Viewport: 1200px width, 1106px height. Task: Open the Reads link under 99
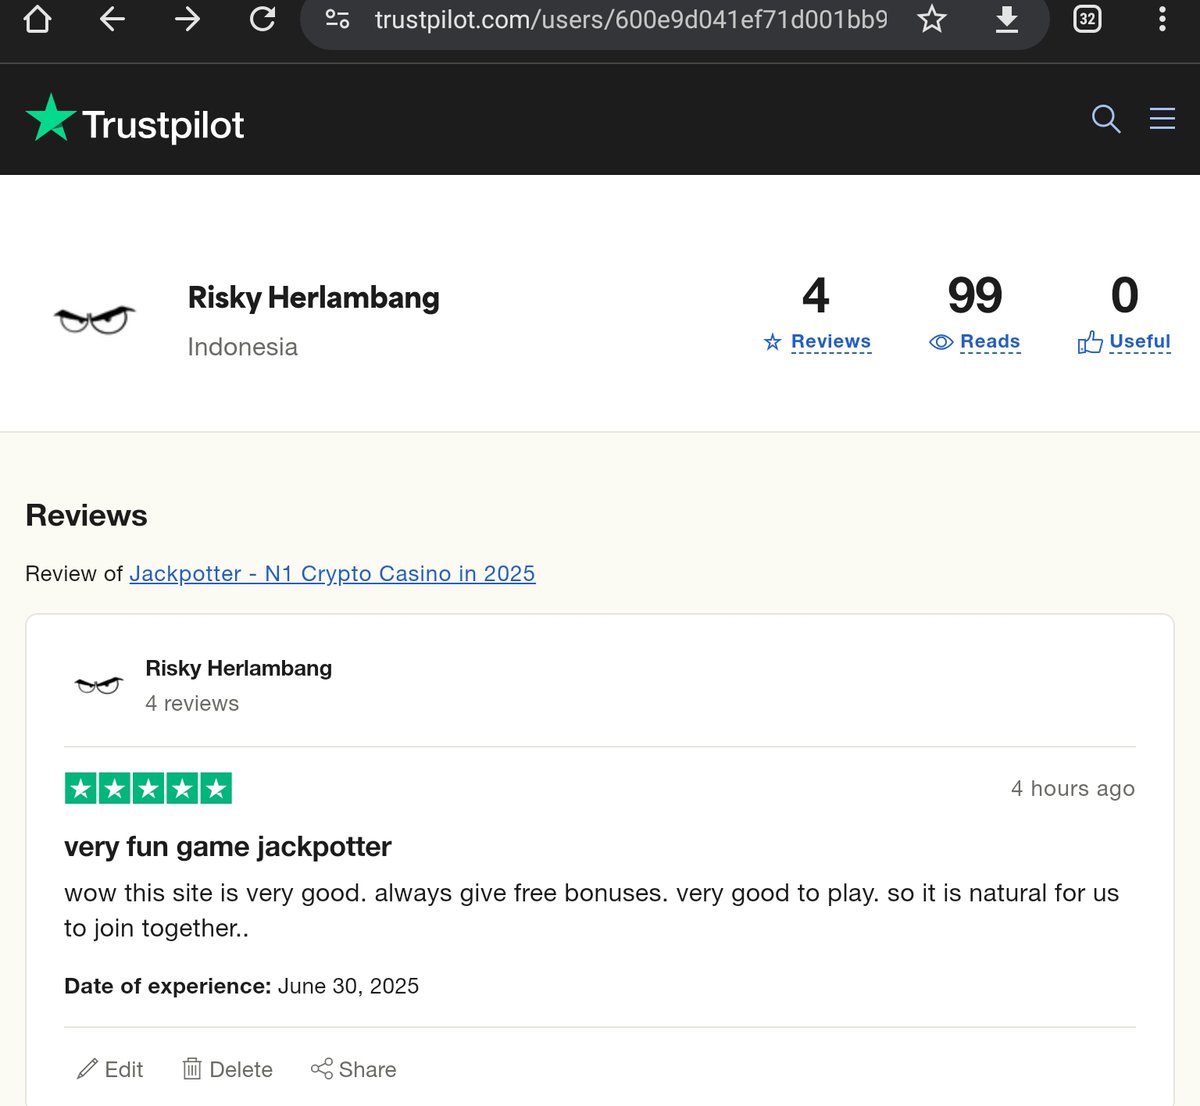click(x=990, y=342)
